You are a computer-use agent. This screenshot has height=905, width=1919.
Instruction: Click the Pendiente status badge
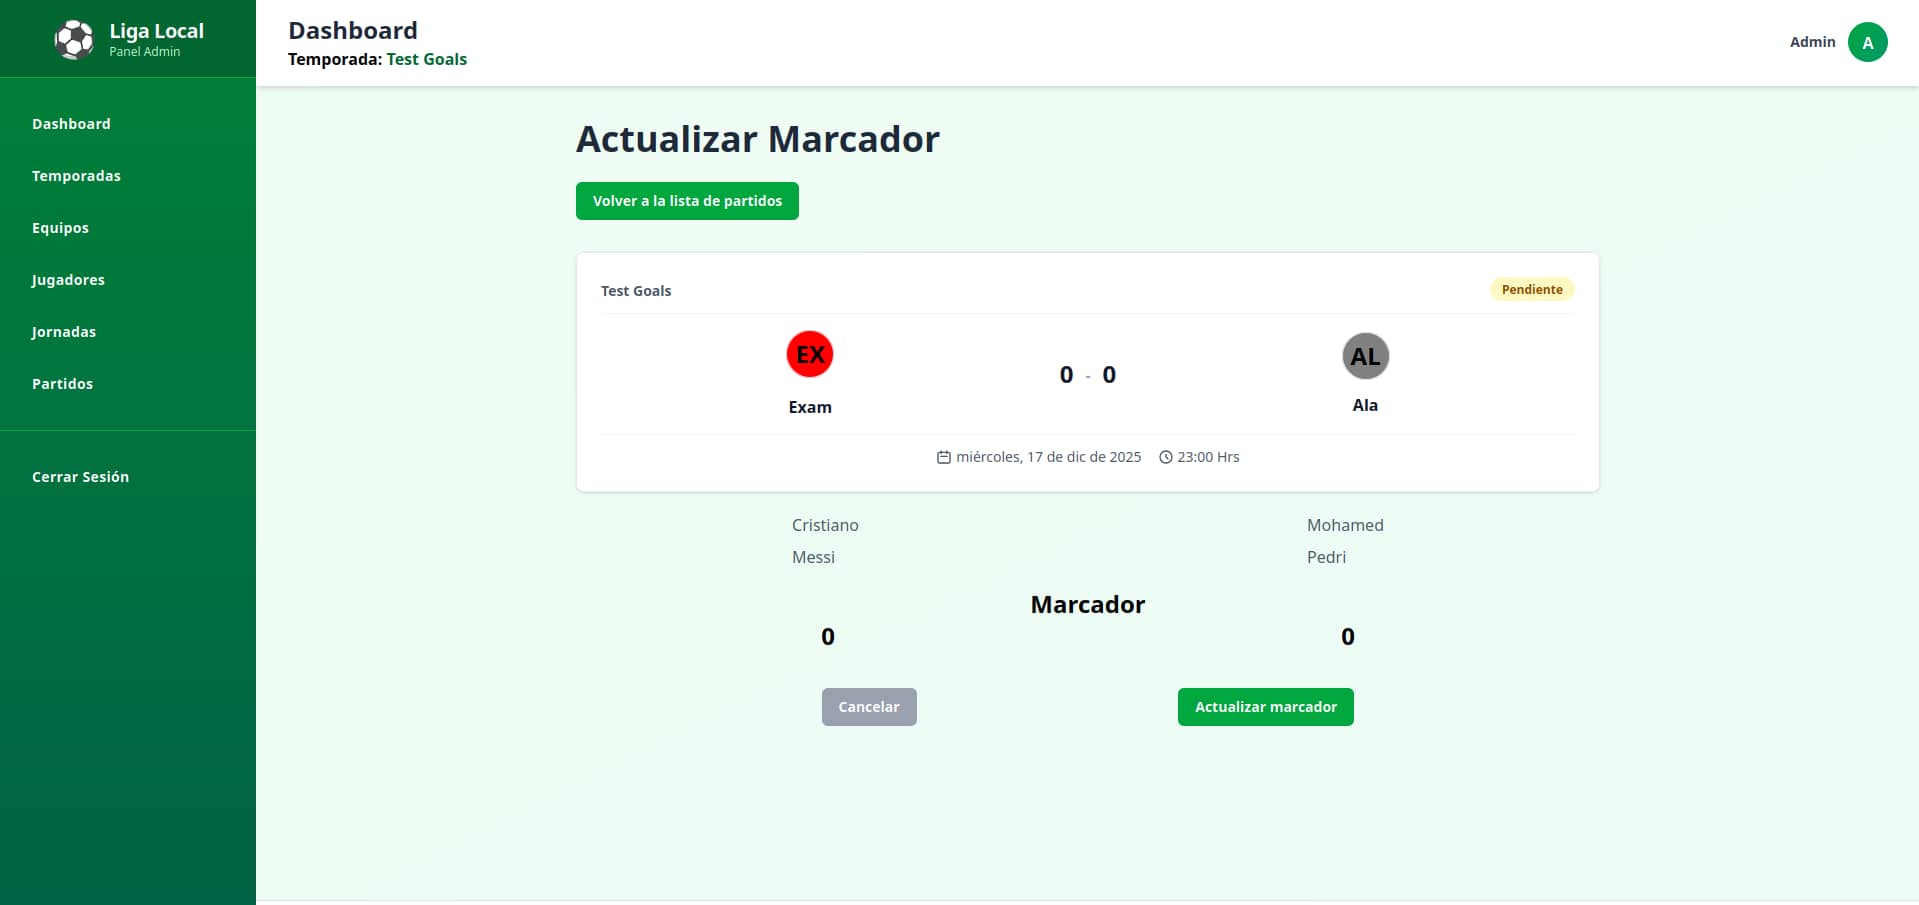(x=1532, y=289)
